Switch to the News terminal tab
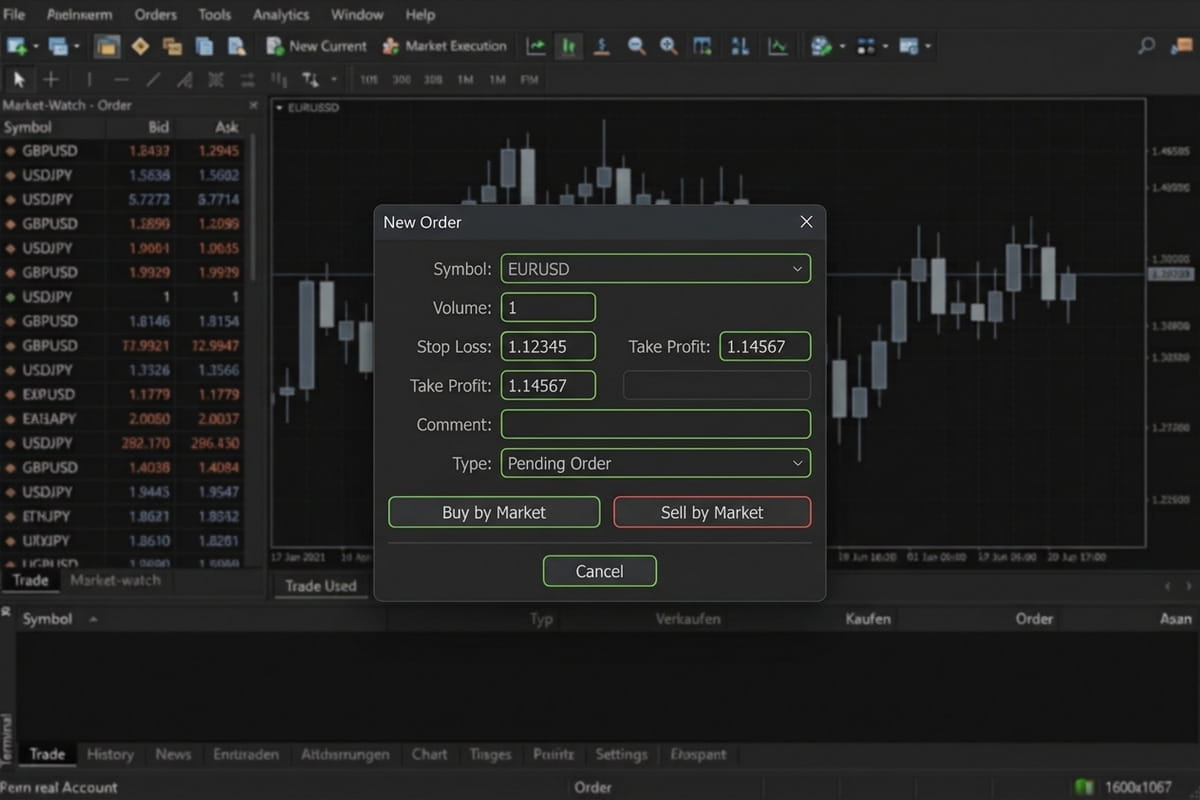 click(x=173, y=754)
